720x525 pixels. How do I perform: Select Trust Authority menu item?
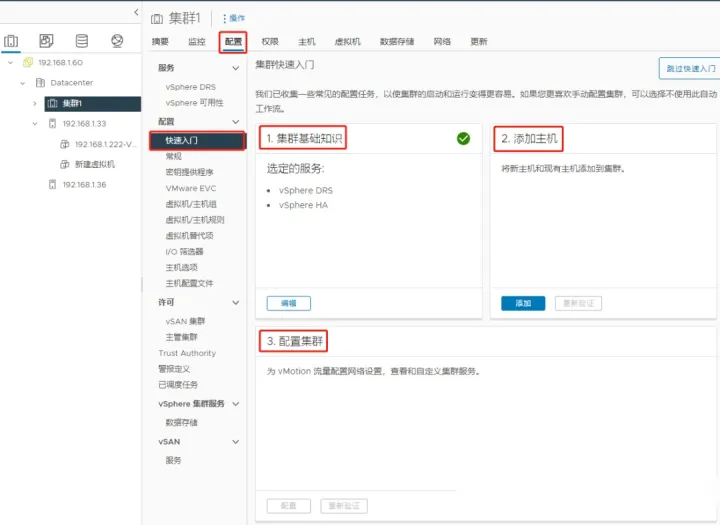click(187, 353)
